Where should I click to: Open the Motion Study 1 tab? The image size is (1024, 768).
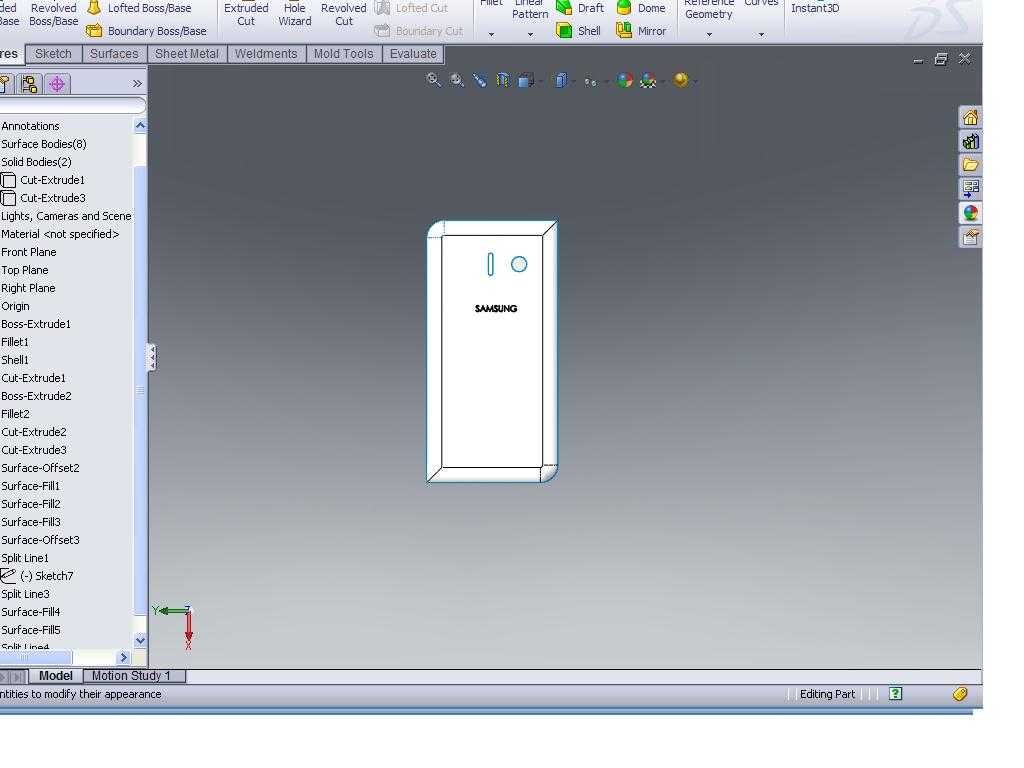pyautogui.click(x=134, y=676)
